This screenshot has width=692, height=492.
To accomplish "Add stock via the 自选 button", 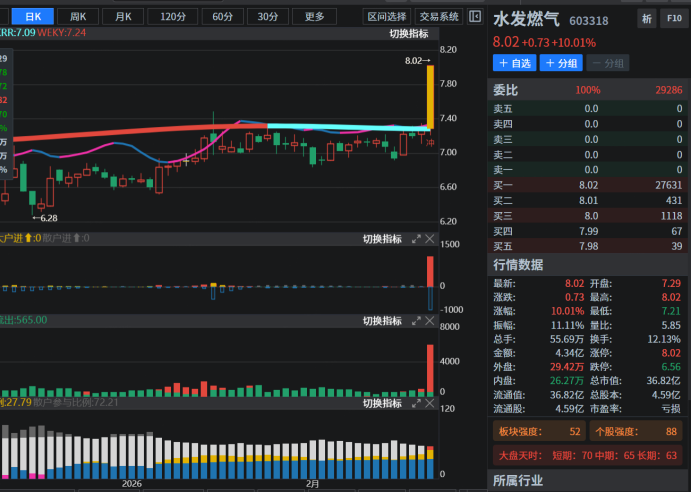I will 513,63.
